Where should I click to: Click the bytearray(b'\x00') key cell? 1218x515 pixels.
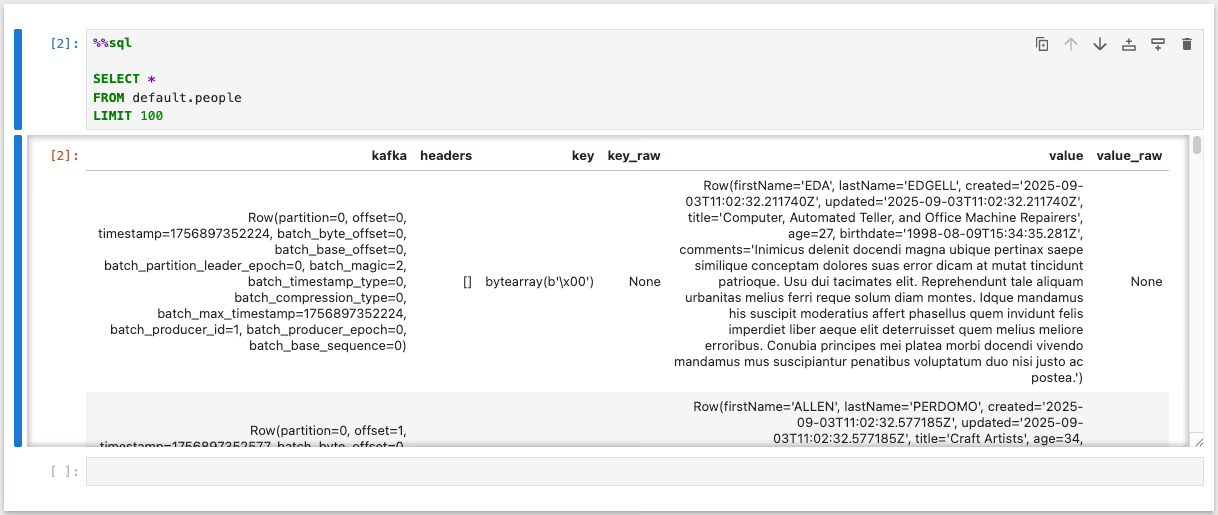(x=540, y=282)
